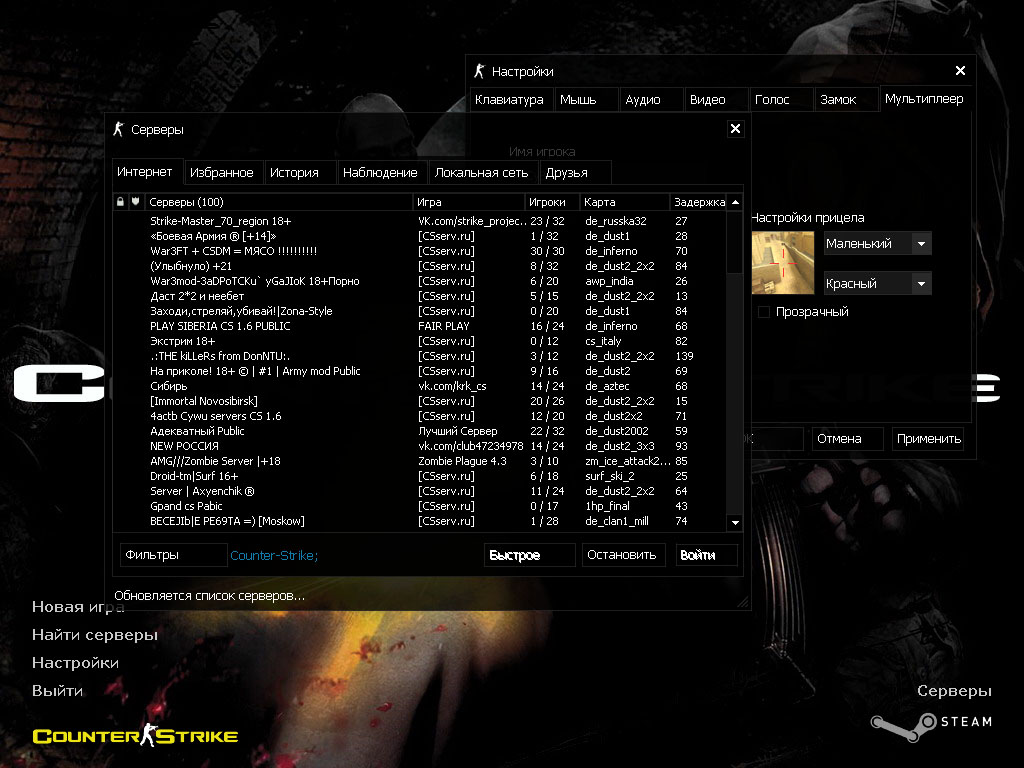Close the Серверы window
1024x768 pixels.
(735, 129)
